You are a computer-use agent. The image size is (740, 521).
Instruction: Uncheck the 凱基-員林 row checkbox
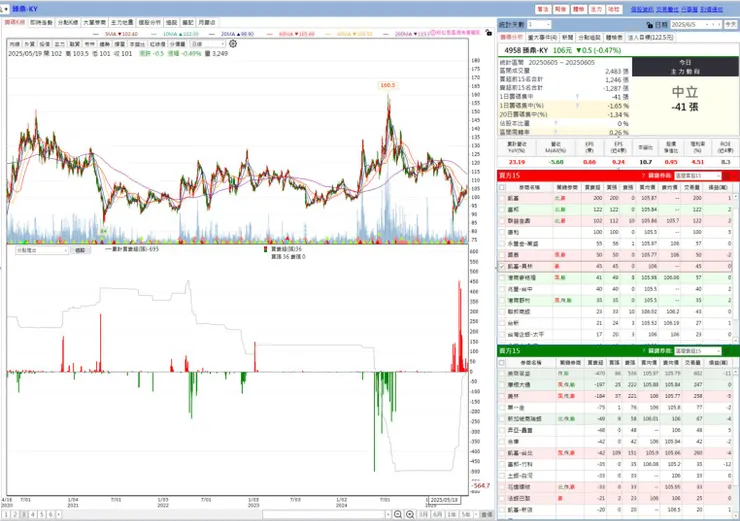(x=502, y=266)
